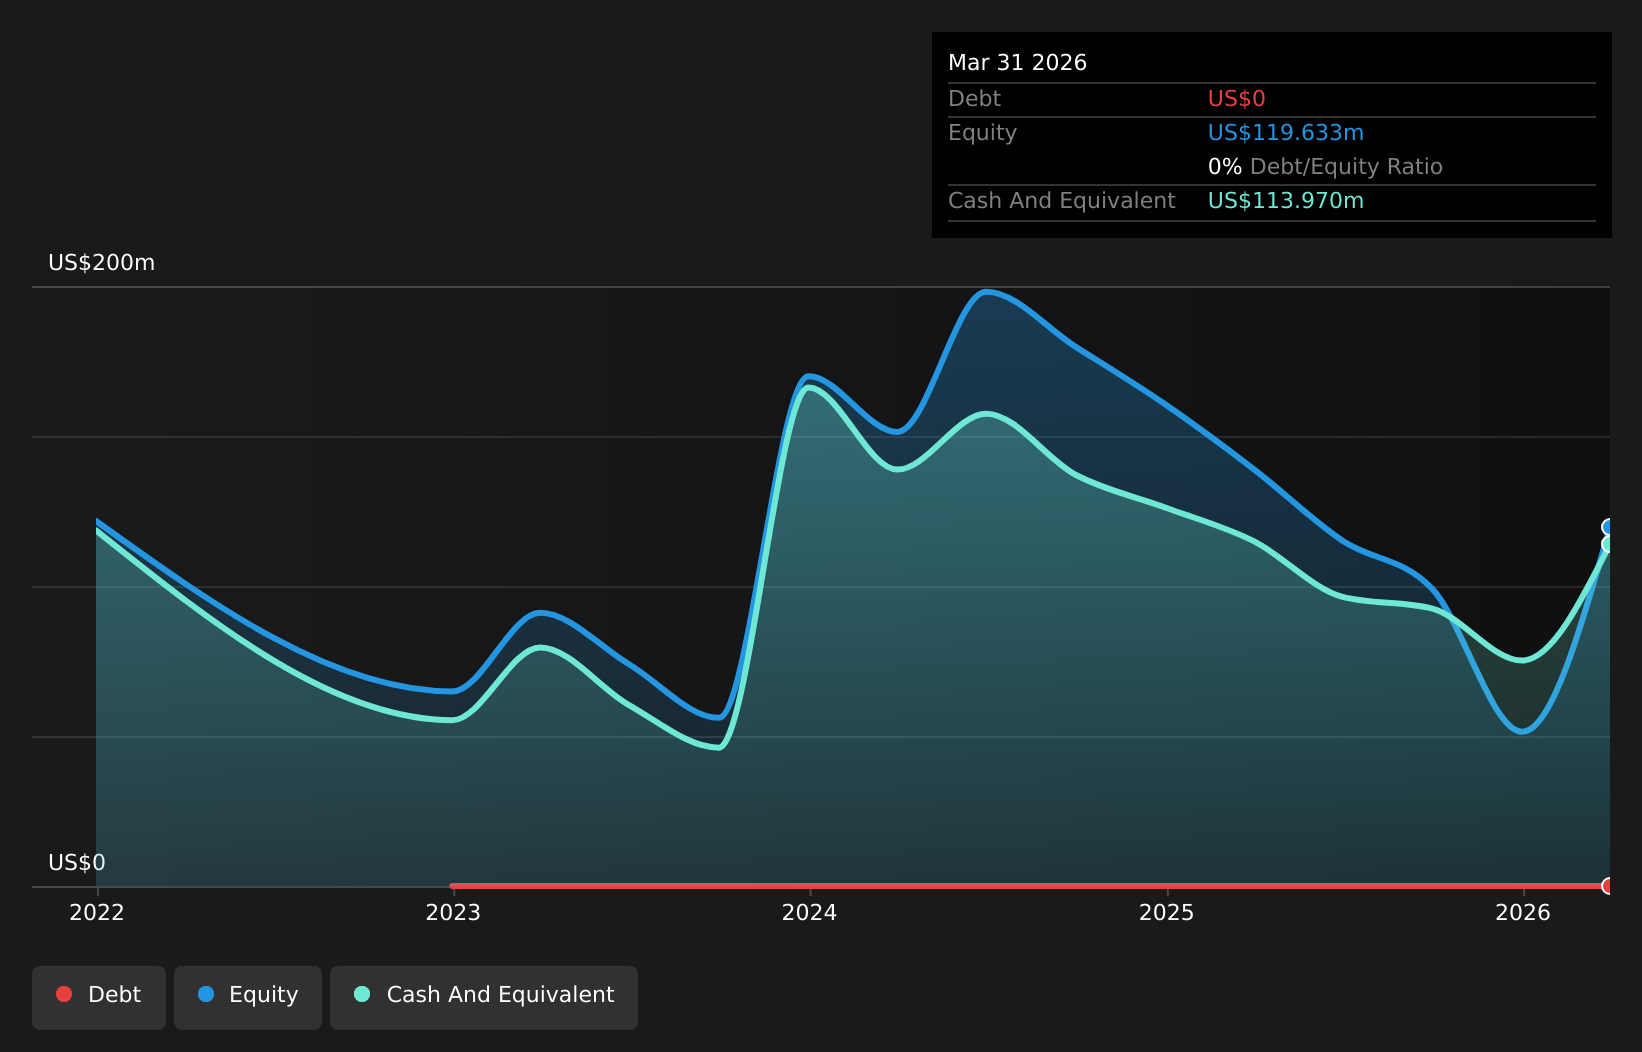Viewport: 1642px width, 1052px height.
Task: Click the US$200m y-axis label
Action: 102,263
